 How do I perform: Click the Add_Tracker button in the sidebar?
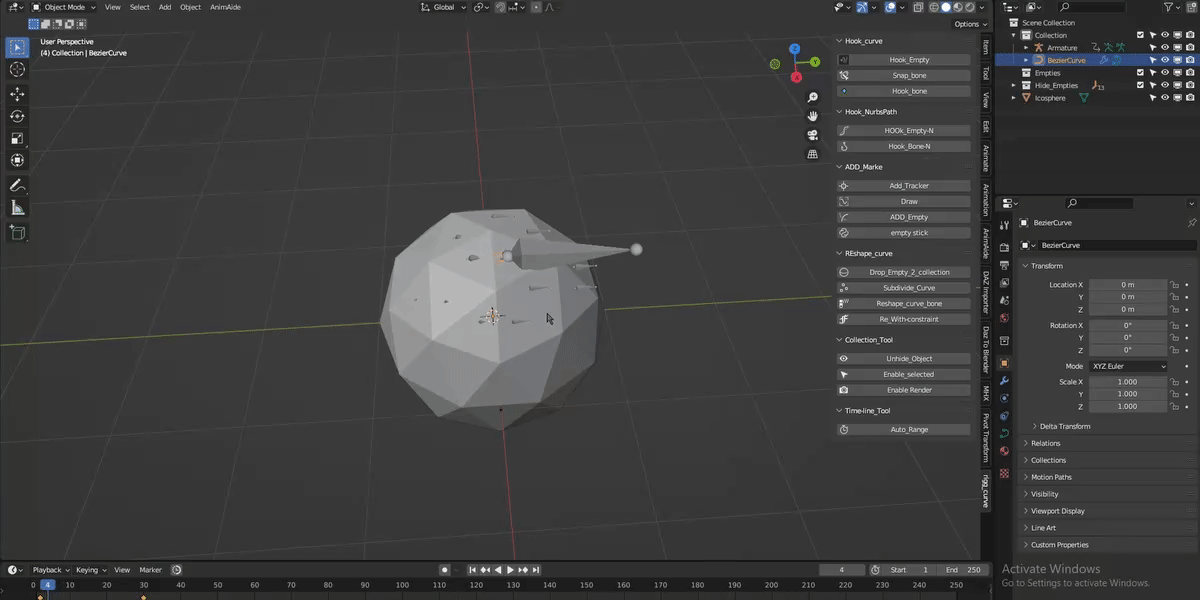(903, 185)
